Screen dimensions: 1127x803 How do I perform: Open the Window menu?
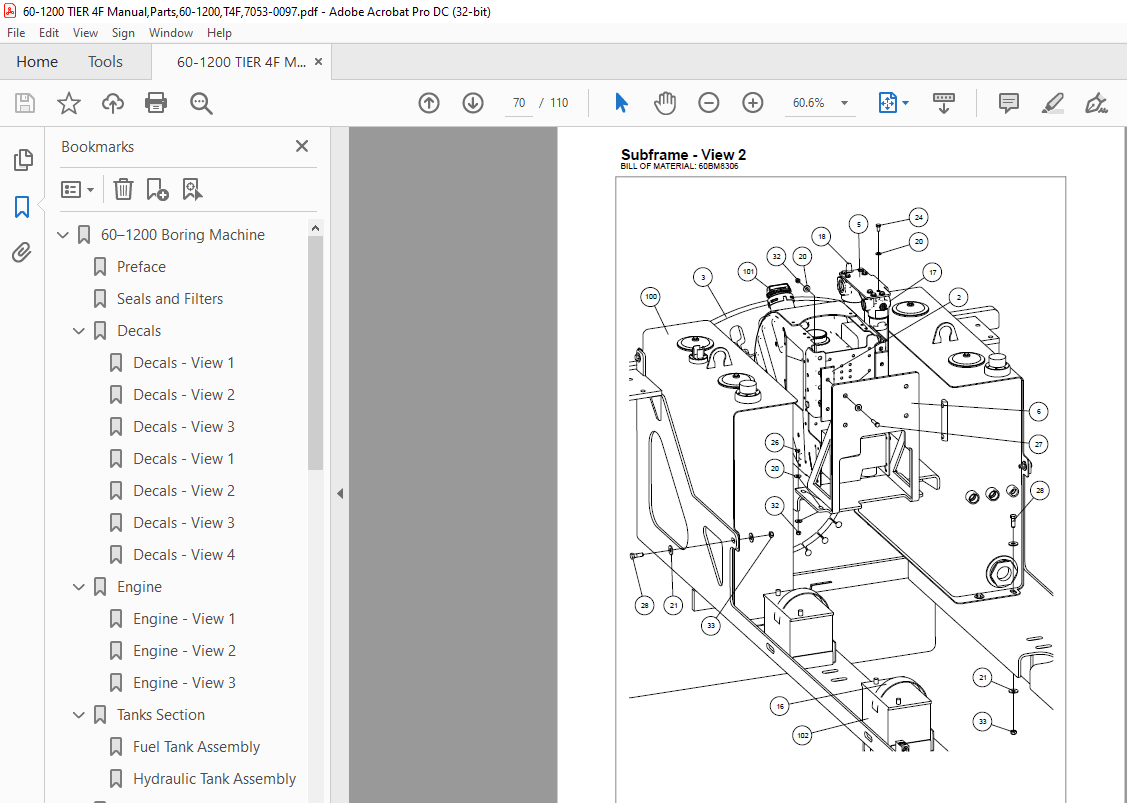(171, 32)
